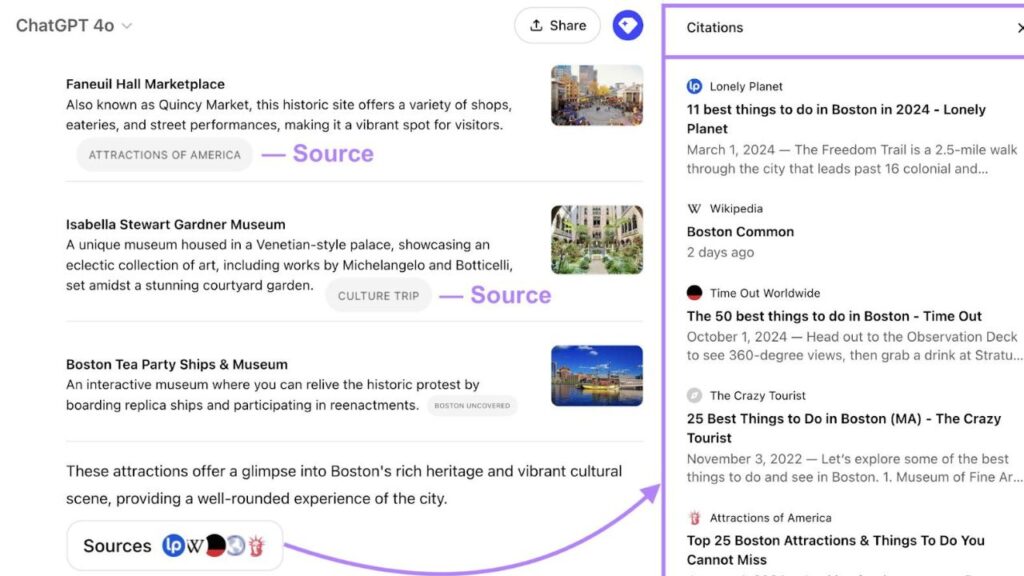The image size is (1024, 576).
Task: Click the ATTRACTIONS OF AMERICA source chip
Action: click(x=165, y=155)
